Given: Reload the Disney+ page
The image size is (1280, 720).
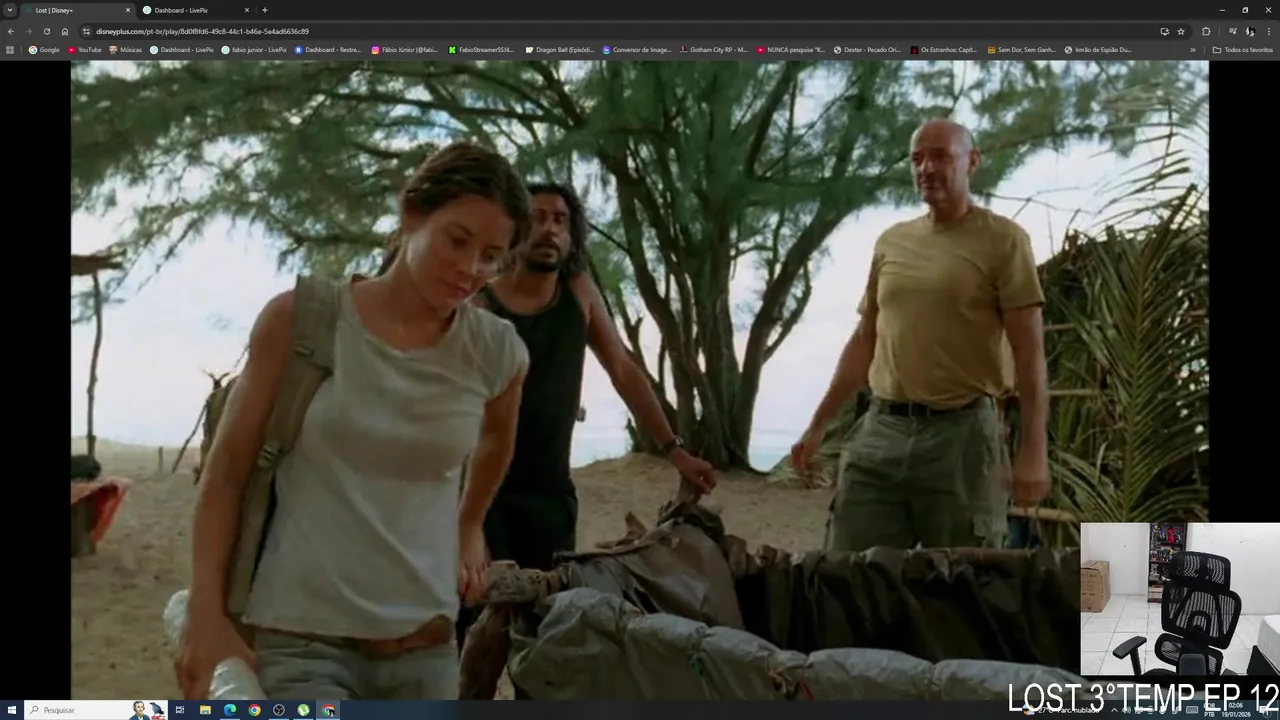Looking at the screenshot, I should [x=47, y=31].
